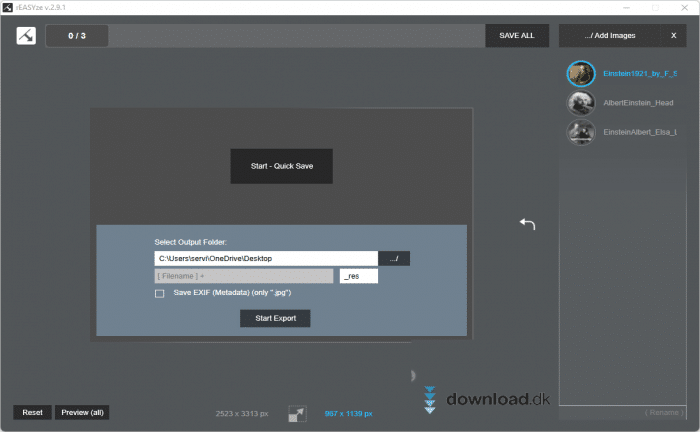Select the EinsteinAlbert_Elsa image thumbnail
The width and height of the screenshot is (700, 432).
point(581,132)
